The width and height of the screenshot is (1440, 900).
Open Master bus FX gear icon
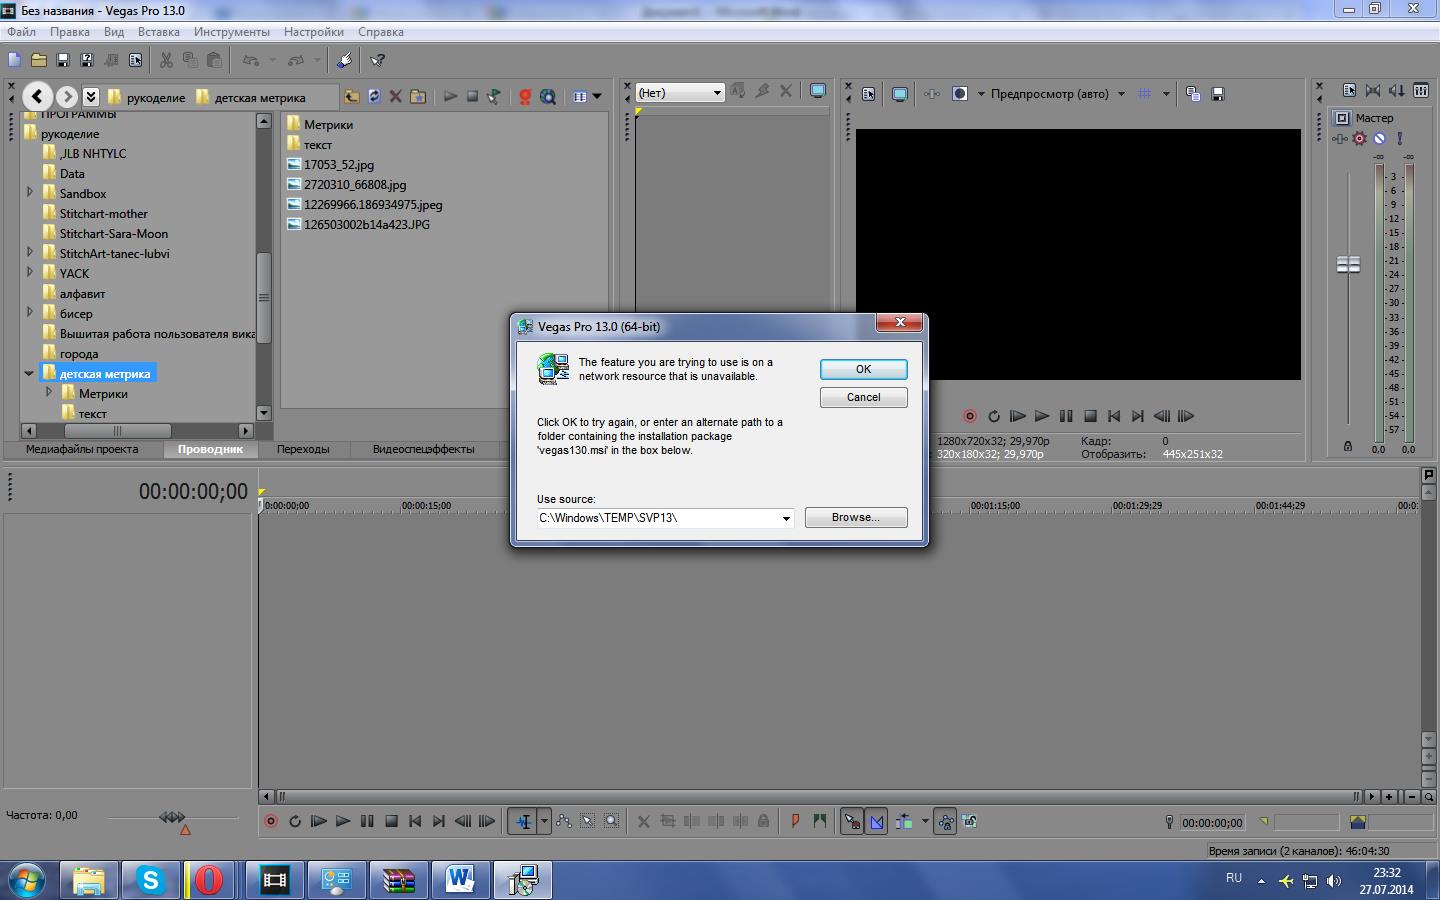point(1360,139)
